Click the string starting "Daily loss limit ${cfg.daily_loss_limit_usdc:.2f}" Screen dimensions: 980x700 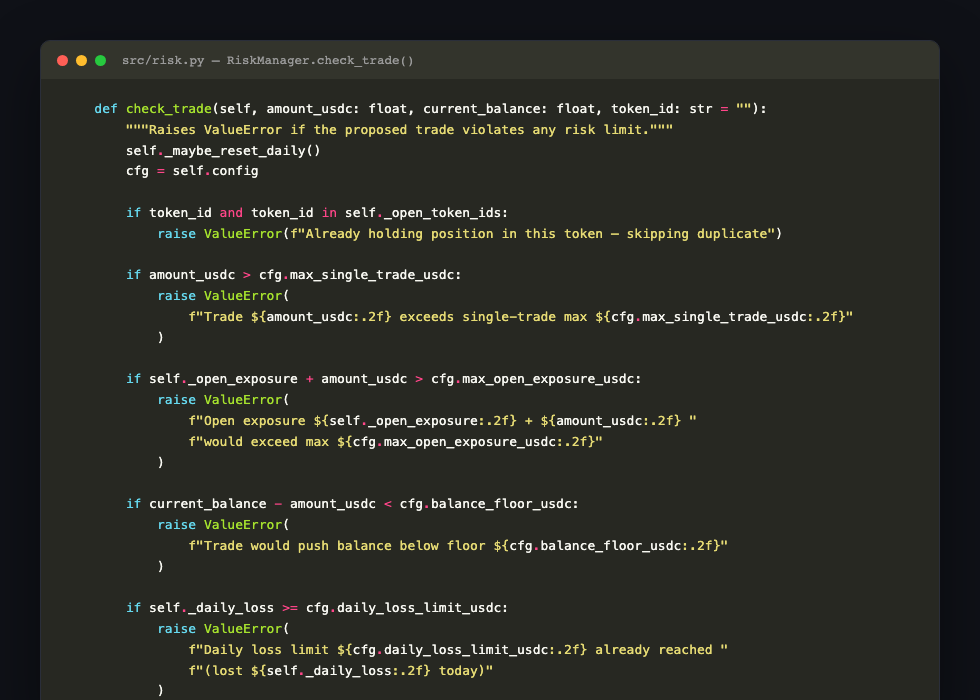(458, 650)
